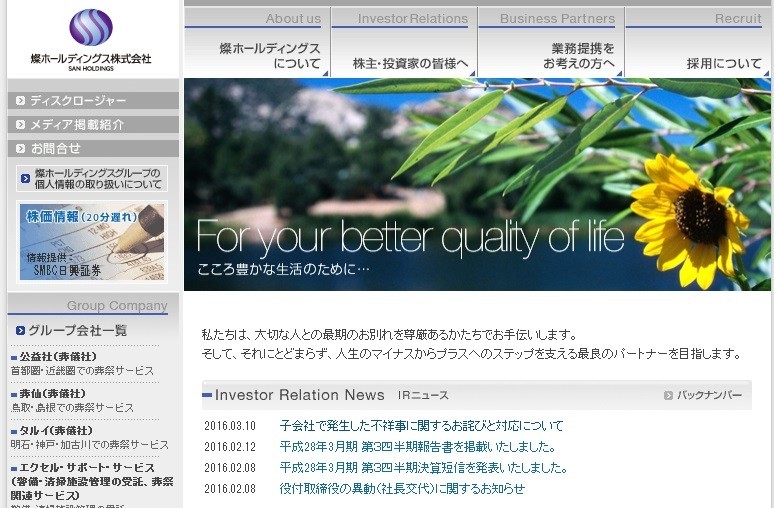Screen dimensions: 774x508
Task: Select description 明石・神戸・加古川での葬祭サービス
Action: pyautogui.click(x=90, y=445)
